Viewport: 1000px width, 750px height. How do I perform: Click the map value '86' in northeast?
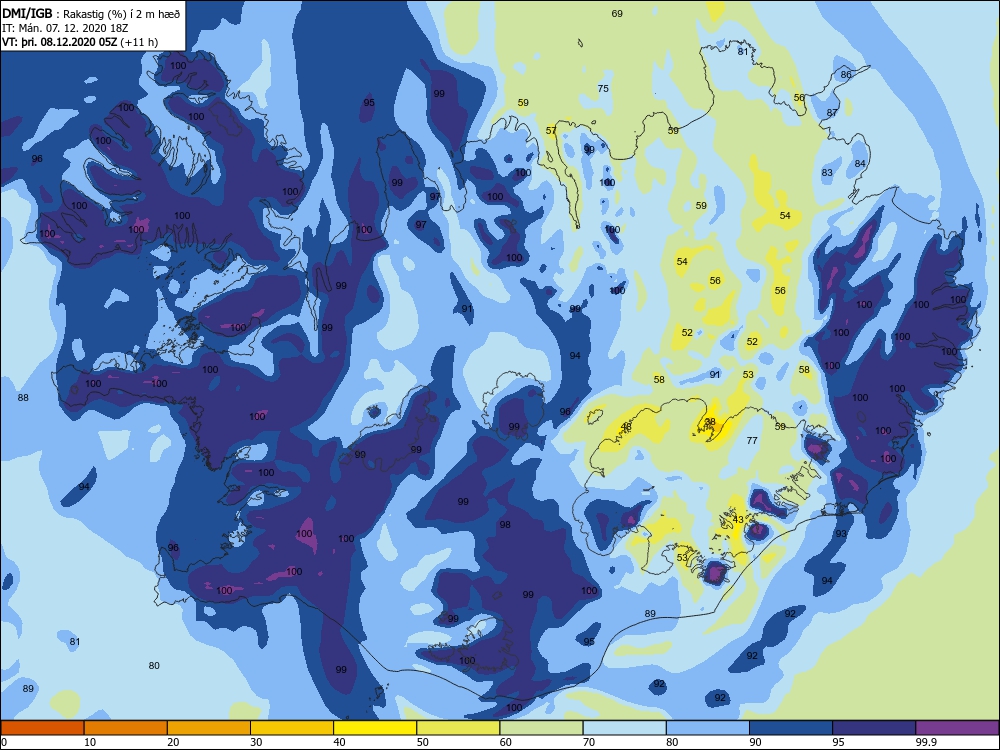click(846, 75)
